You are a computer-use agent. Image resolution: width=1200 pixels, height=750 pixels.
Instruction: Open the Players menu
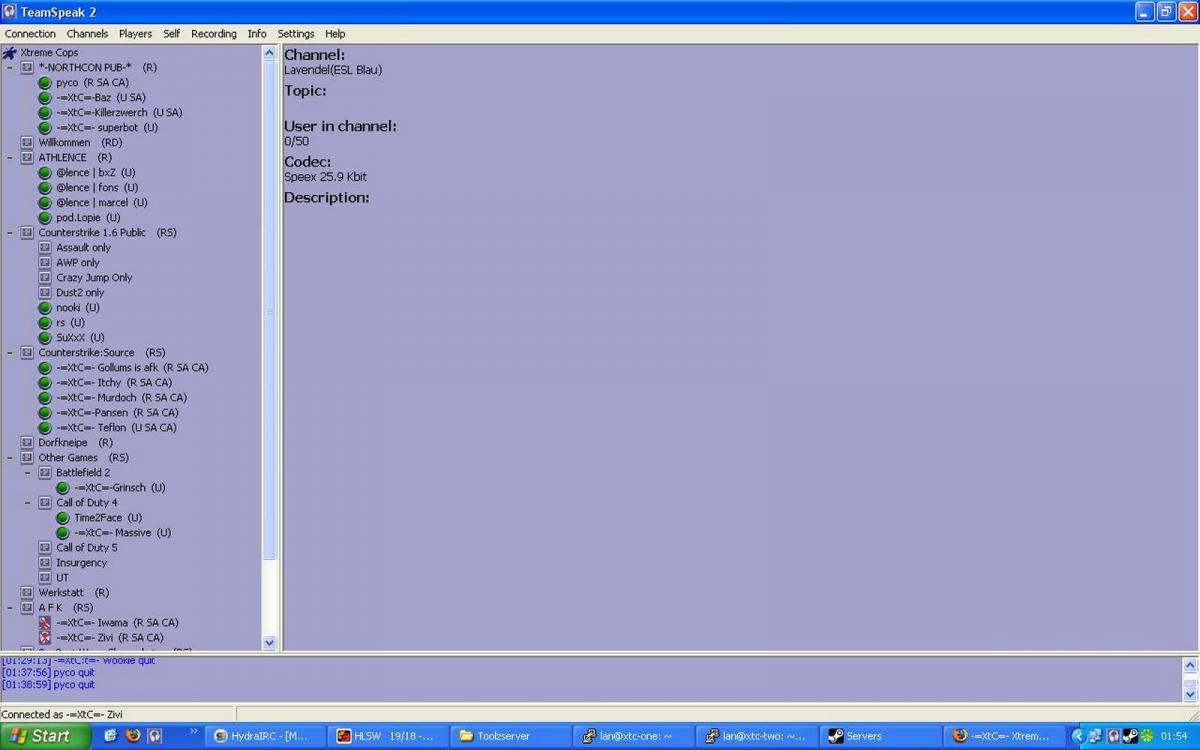pos(135,34)
